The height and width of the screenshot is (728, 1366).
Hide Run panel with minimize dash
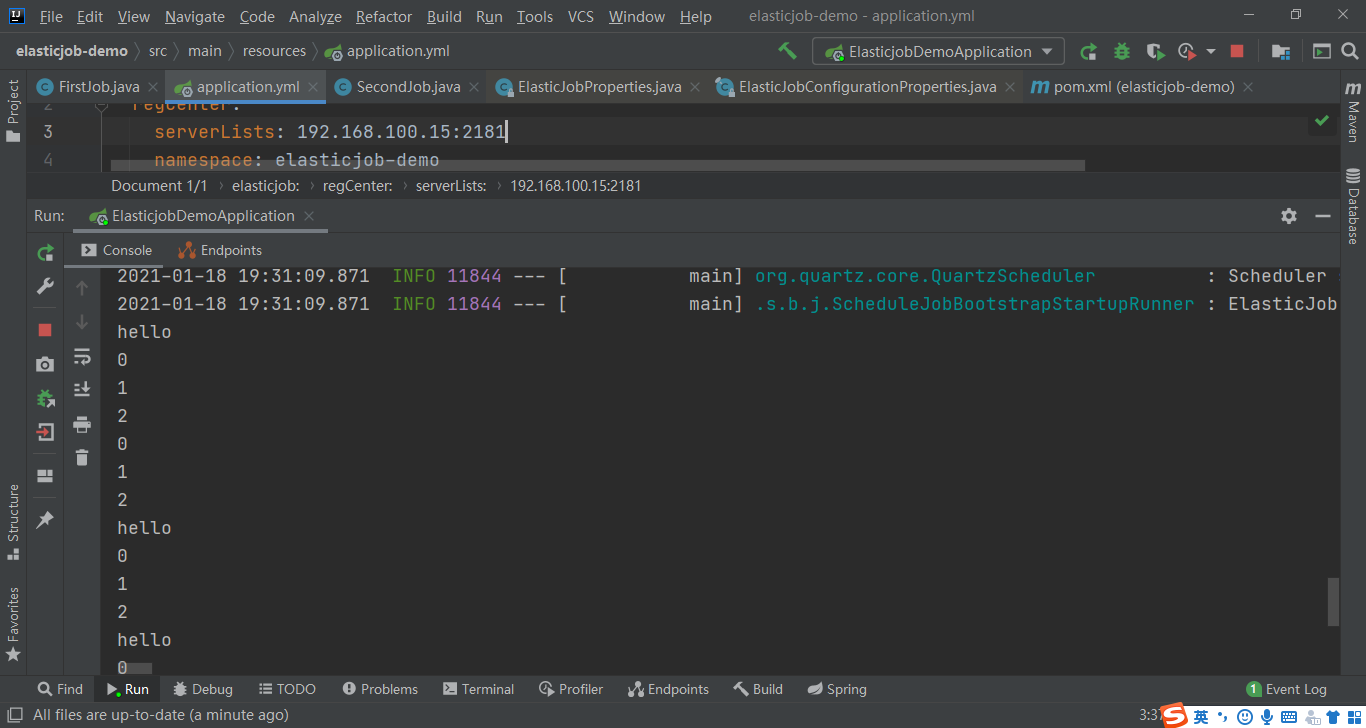point(1323,216)
